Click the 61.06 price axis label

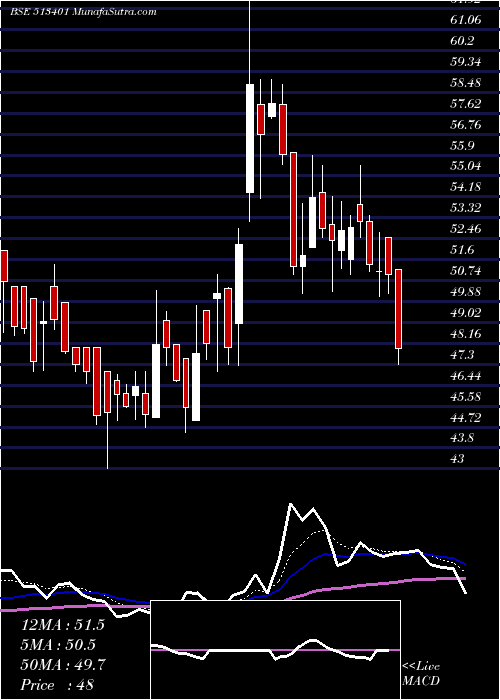pyautogui.click(x=466, y=20)
